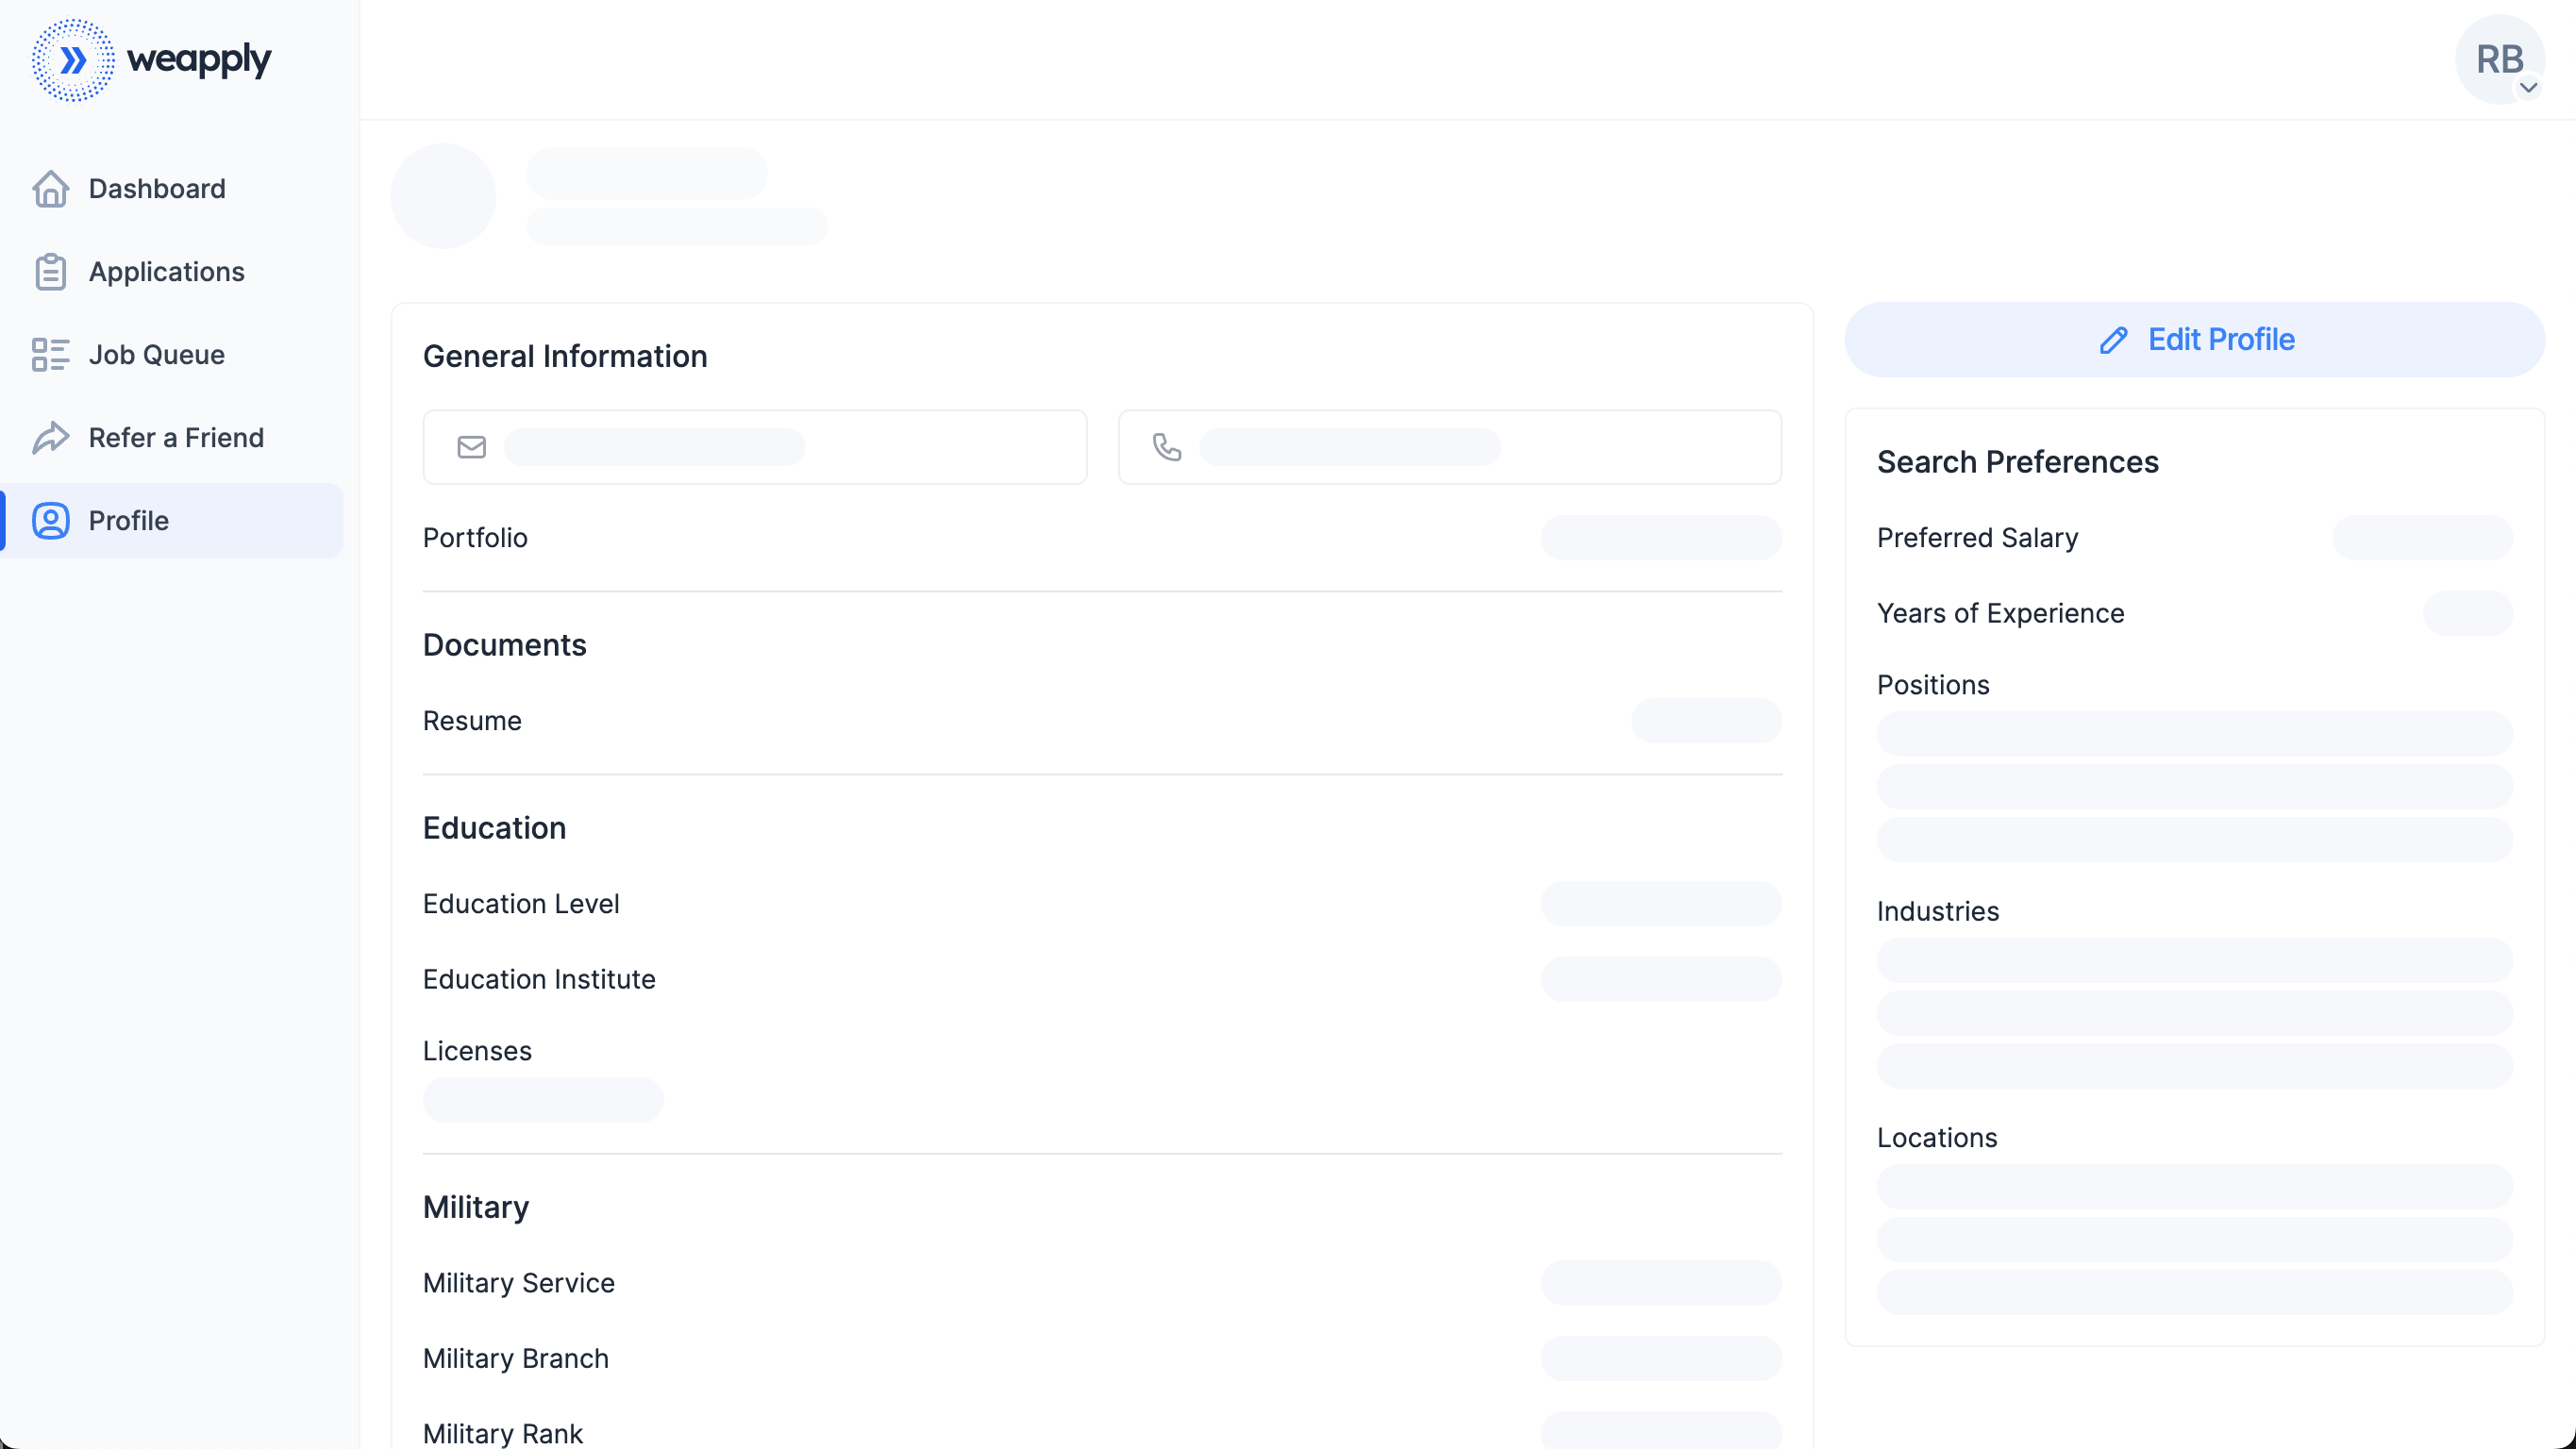Click the Profile user icon
The image size is (2576, 1449).
(50, 521)
